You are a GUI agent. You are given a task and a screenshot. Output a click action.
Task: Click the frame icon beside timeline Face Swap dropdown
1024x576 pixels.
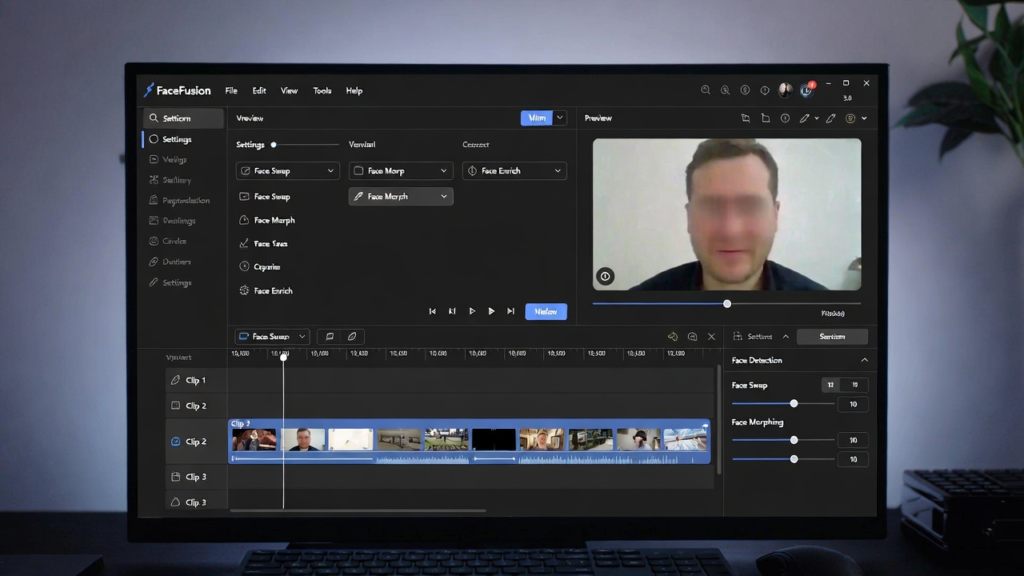click(x=330, y=336)
